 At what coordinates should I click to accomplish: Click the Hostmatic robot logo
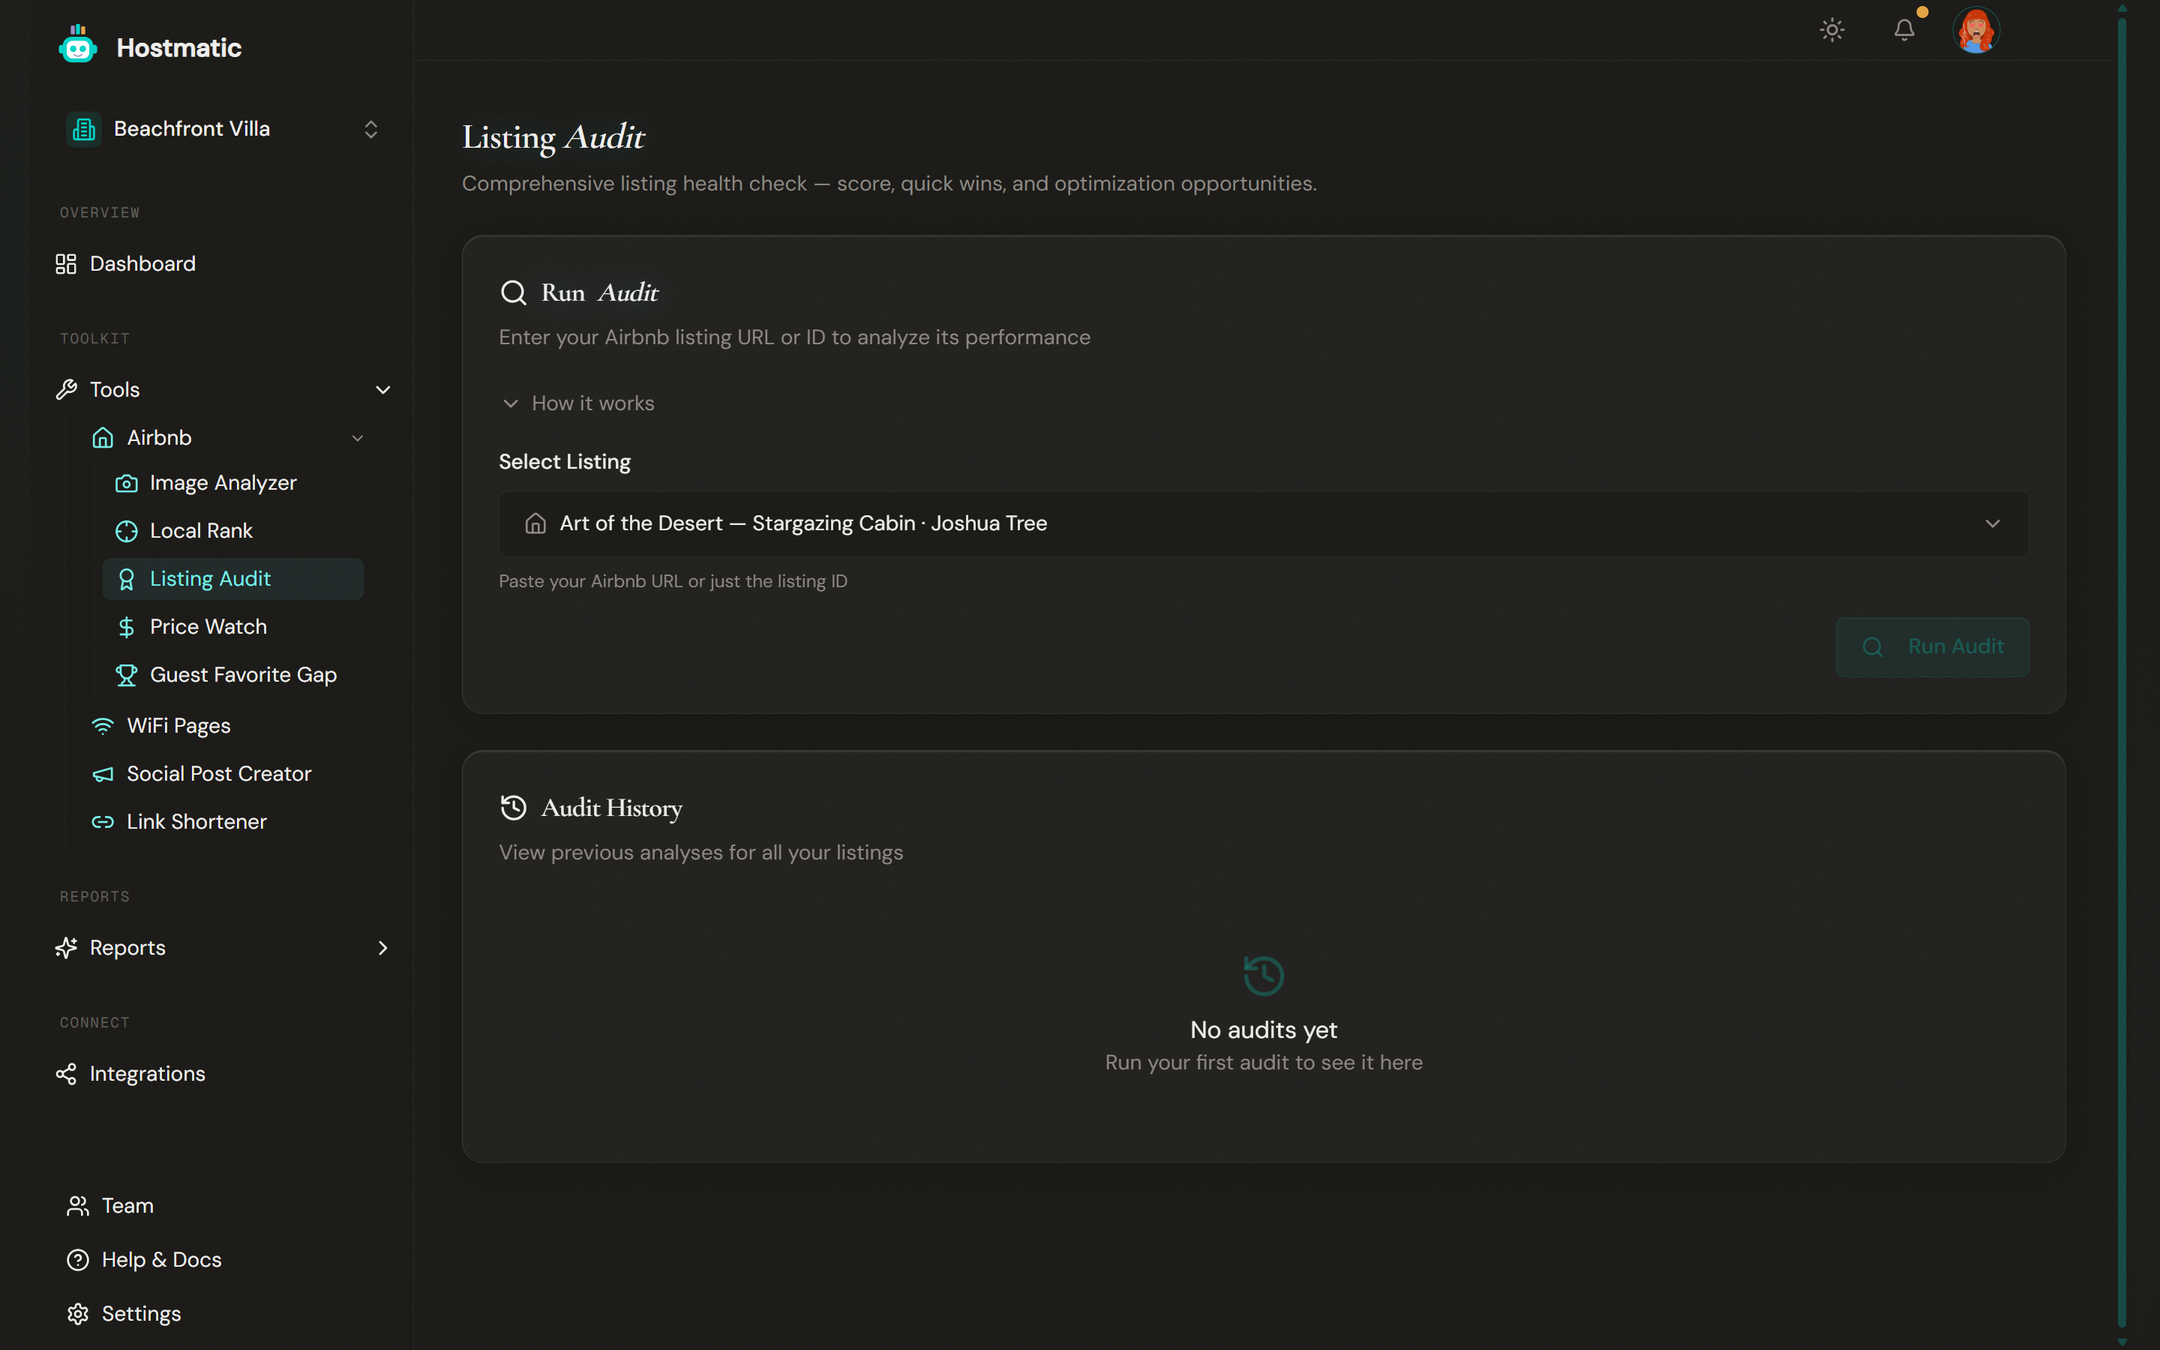point(77,46)
